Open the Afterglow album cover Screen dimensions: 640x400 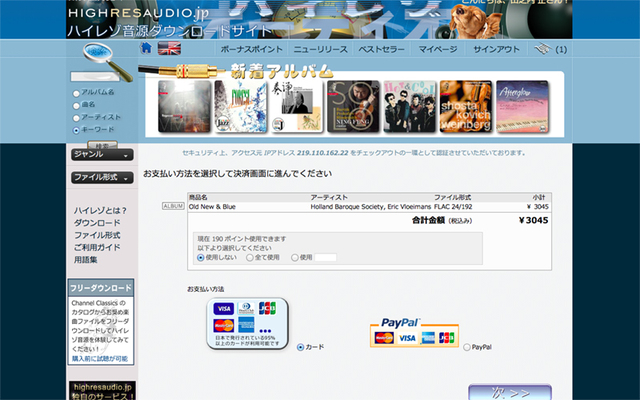tap(522, 107)
